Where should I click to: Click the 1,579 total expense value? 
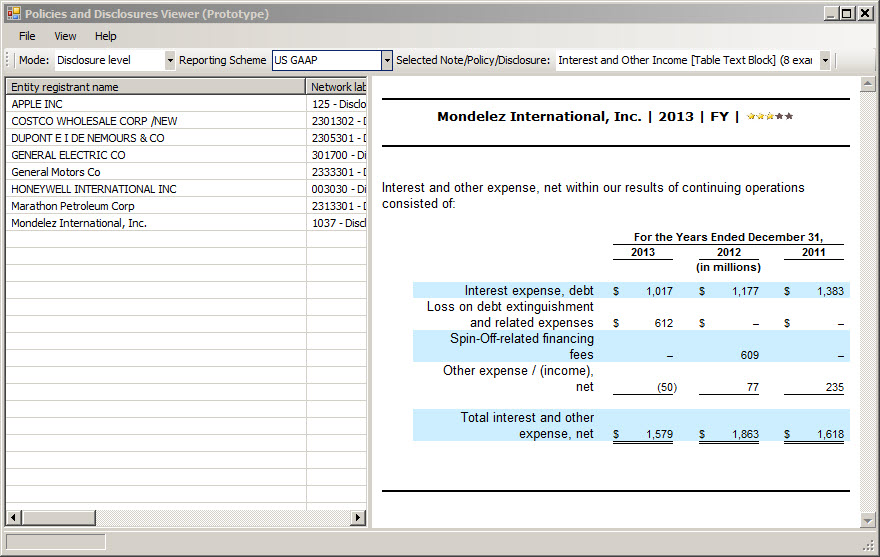coord(659,434)
